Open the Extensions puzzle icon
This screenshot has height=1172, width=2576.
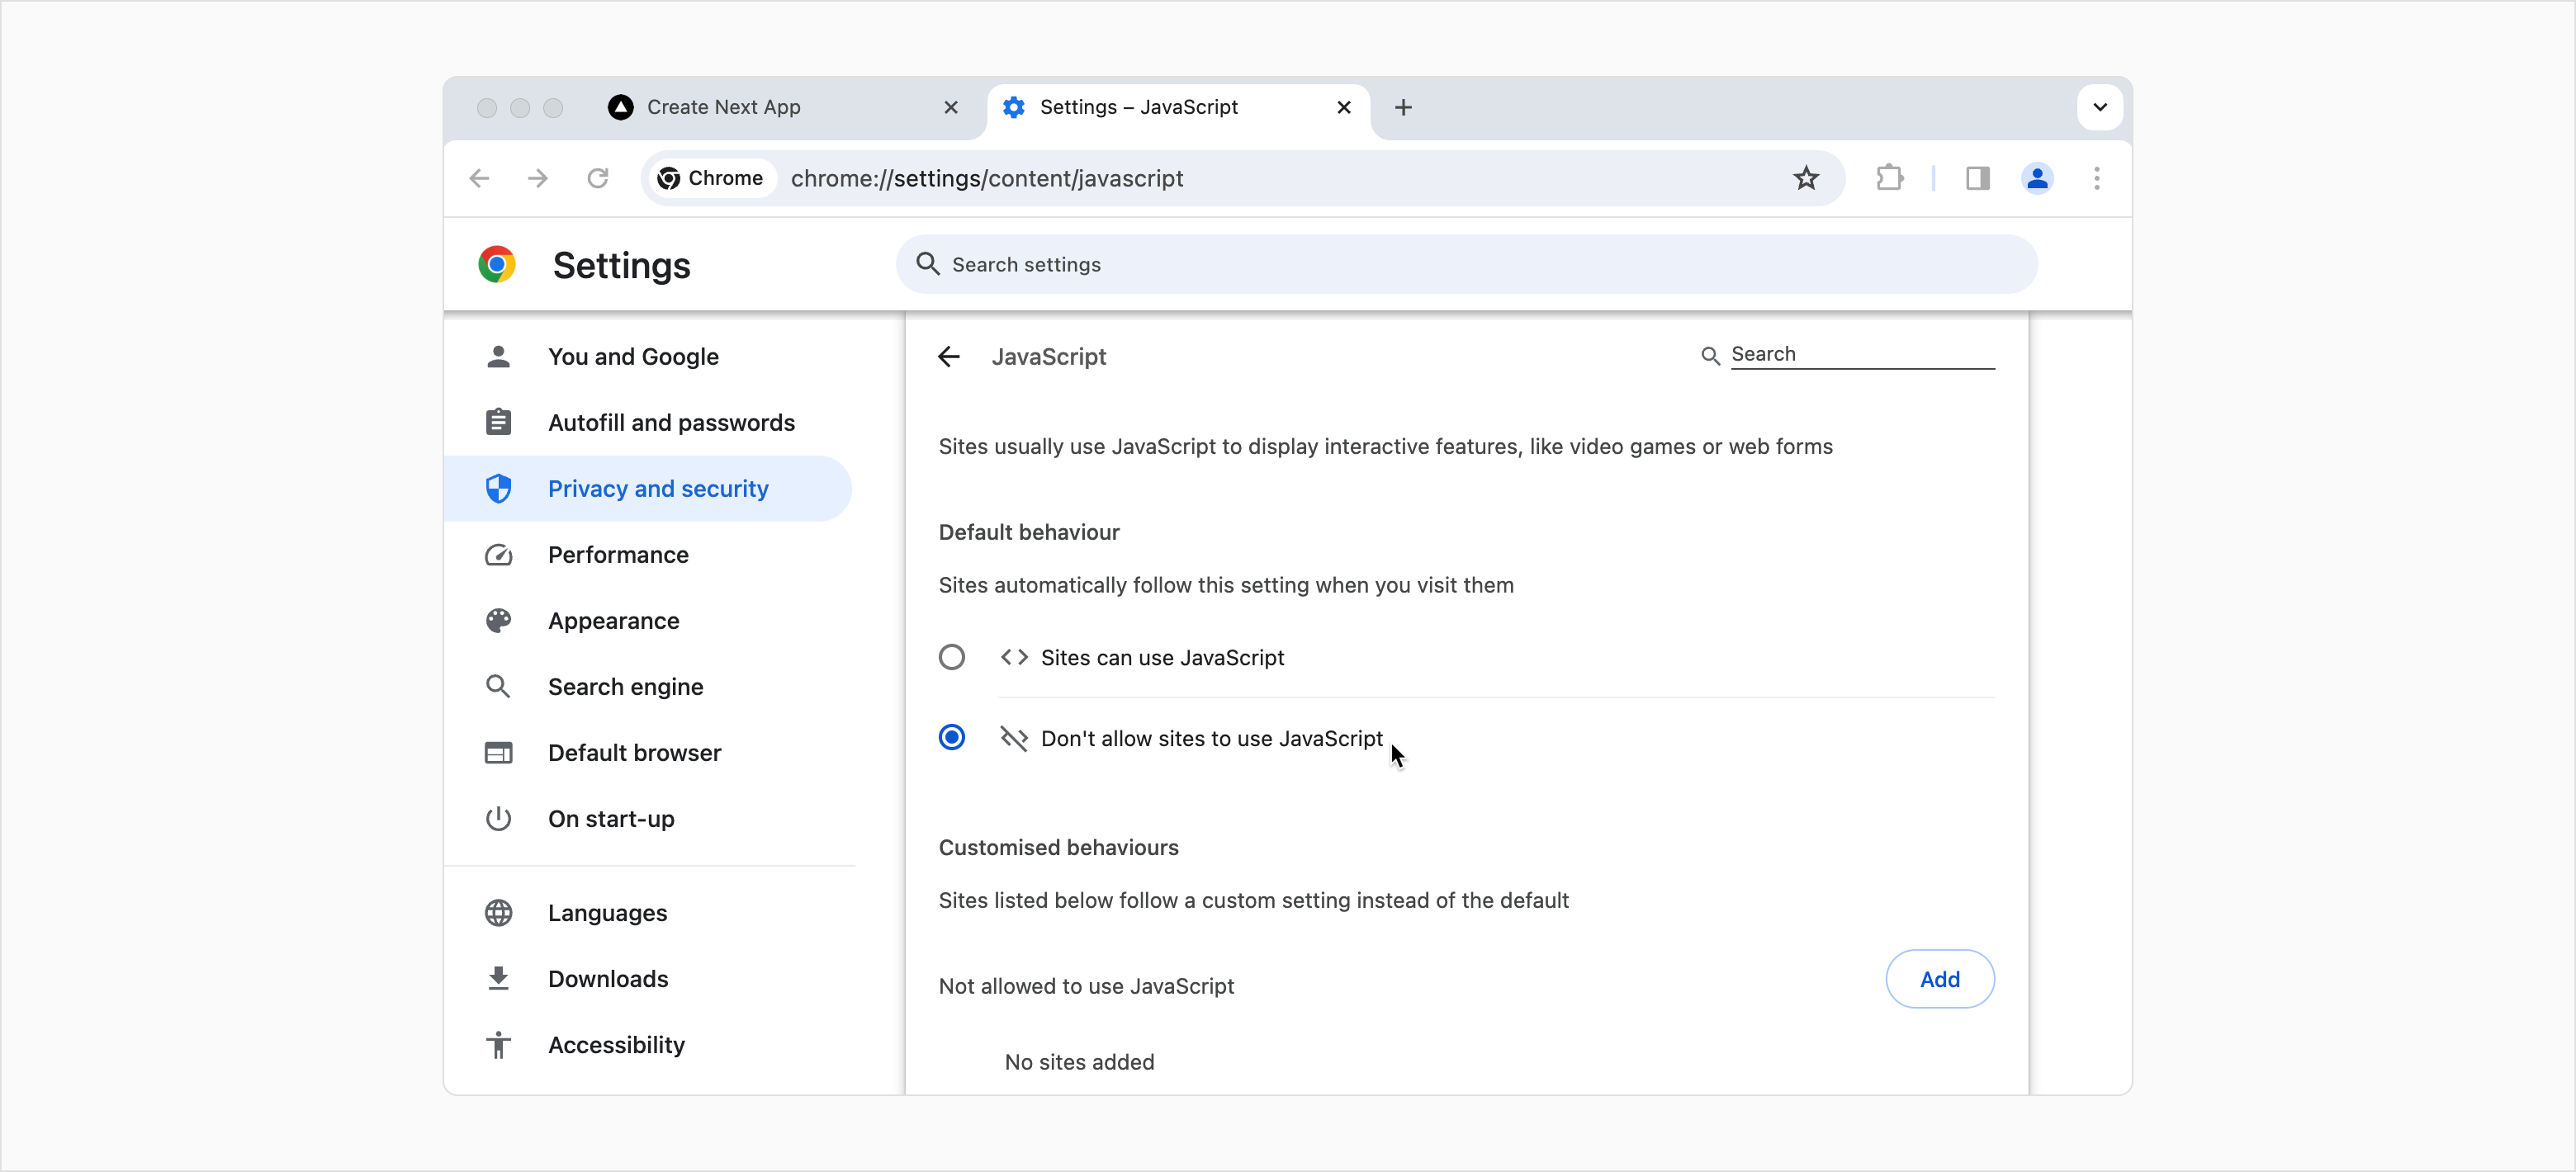click(1890, 178)
